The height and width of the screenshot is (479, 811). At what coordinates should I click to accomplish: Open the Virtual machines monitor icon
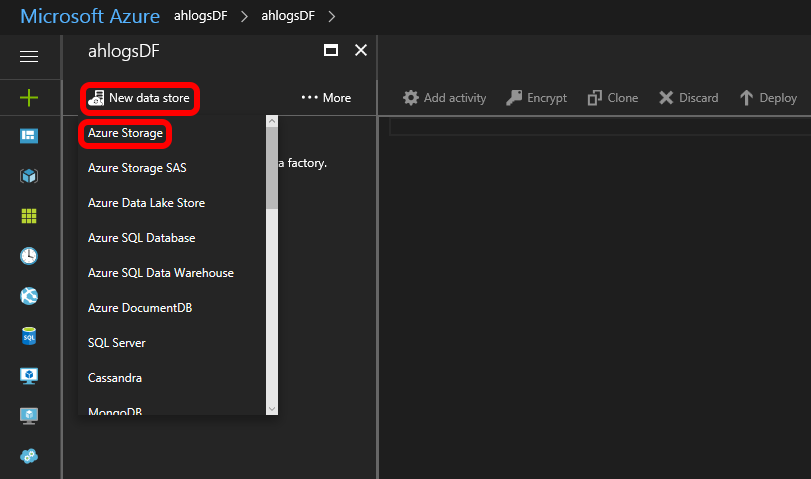tap(29, 376)
